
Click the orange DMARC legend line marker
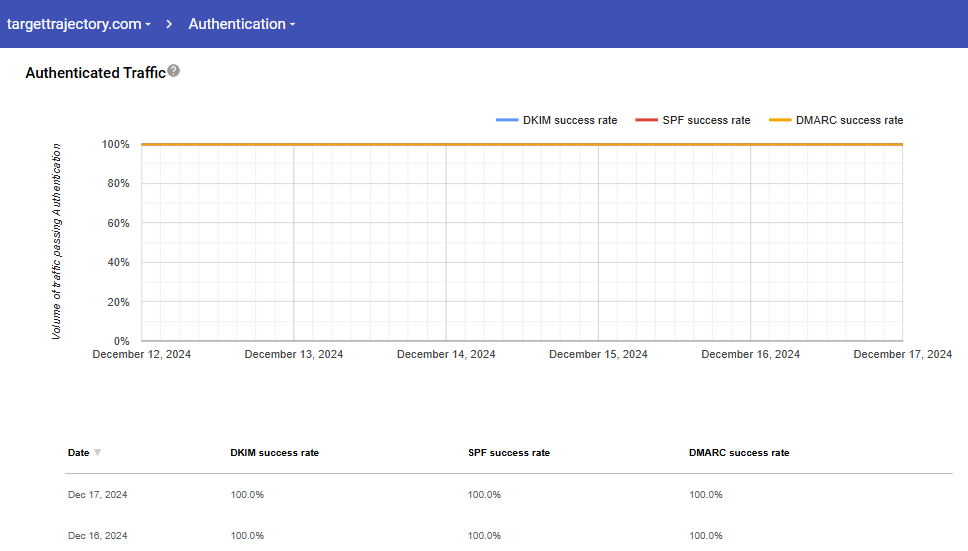pyautogui.click(x=780, y=120)
